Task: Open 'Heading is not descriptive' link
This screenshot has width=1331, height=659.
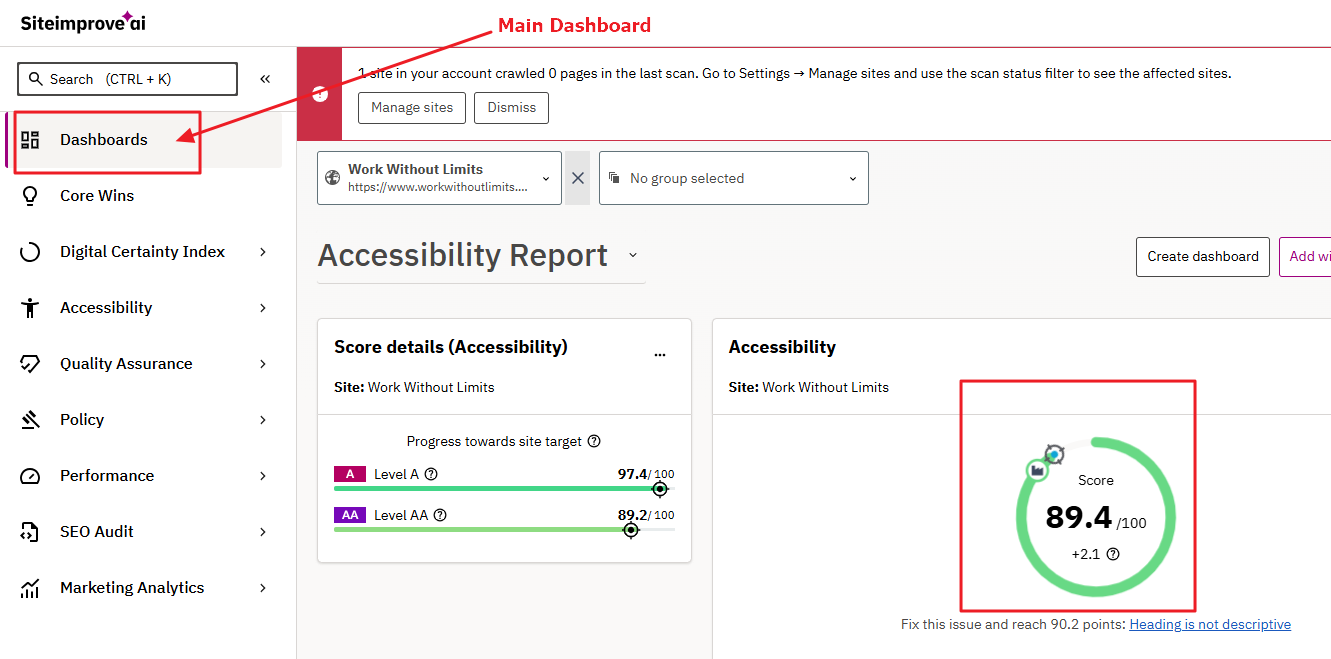Action: point(1210,625)
